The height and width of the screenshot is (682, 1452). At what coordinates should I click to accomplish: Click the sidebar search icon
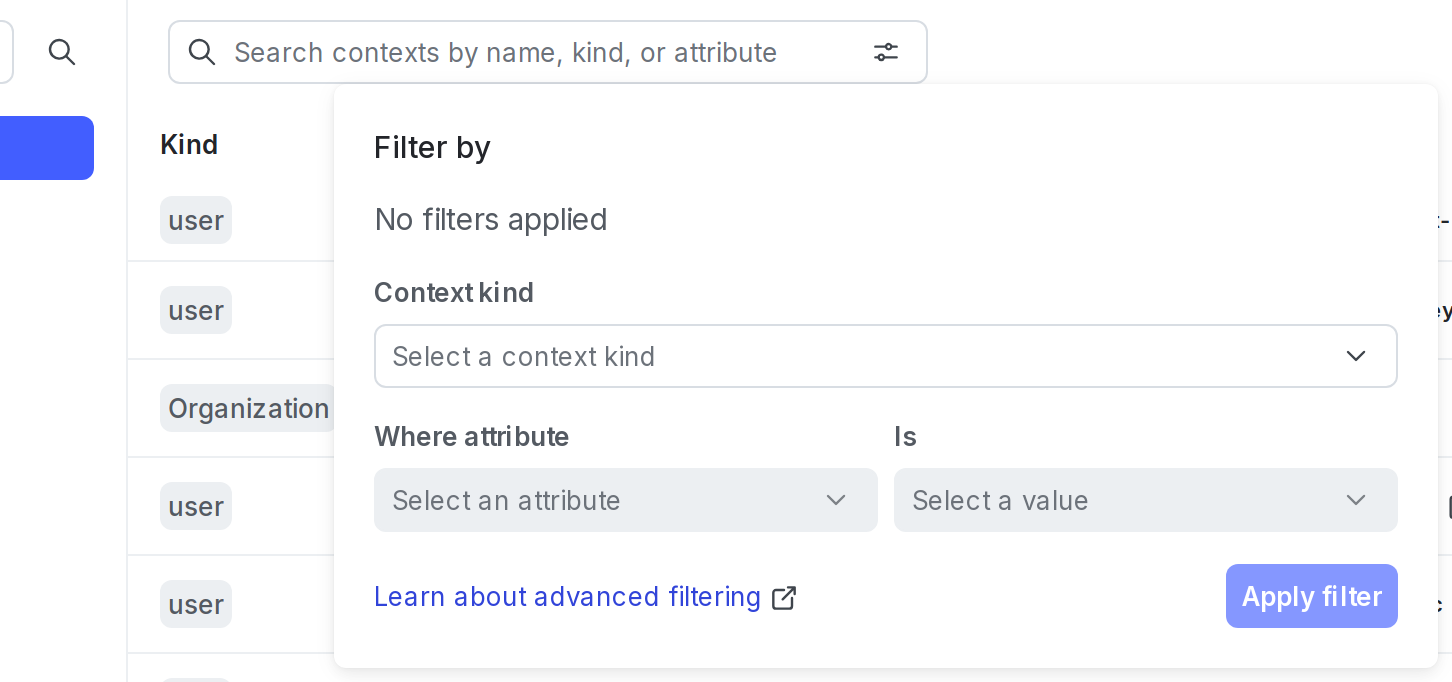pos(62,52)
